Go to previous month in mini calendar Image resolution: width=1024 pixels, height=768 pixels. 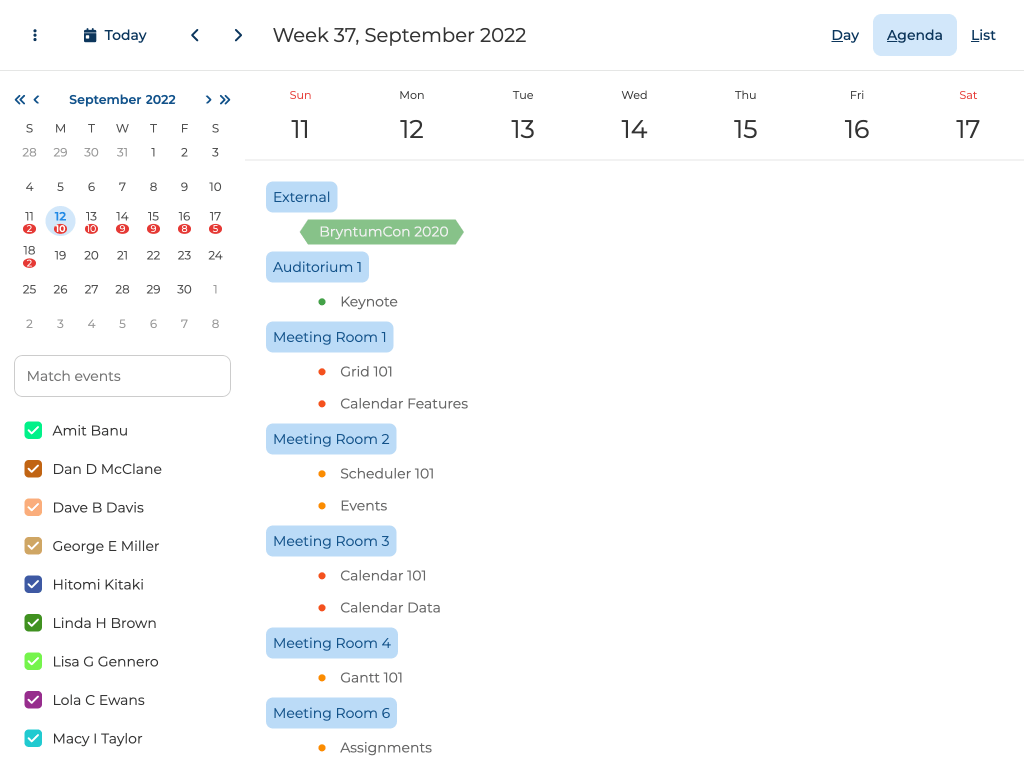coord(37,99)
